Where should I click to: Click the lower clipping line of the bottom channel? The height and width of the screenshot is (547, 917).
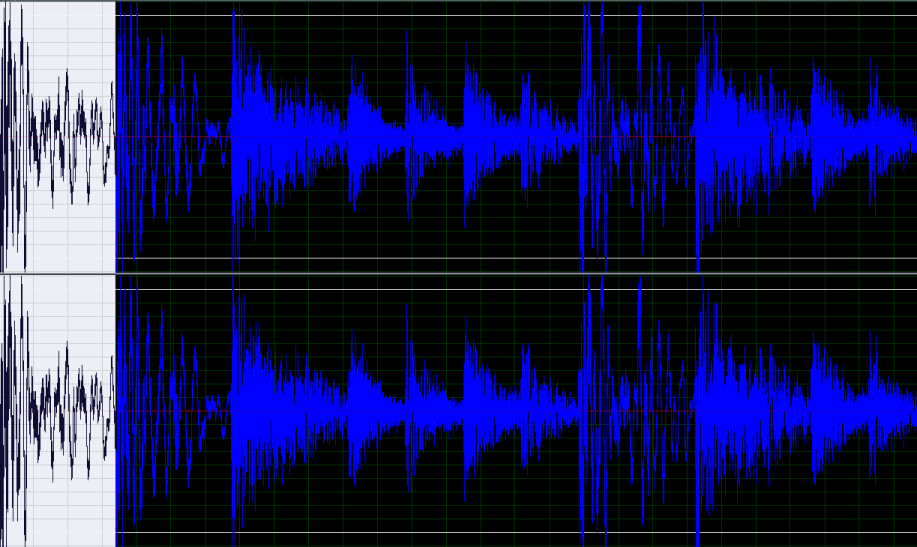coord(516,532)
